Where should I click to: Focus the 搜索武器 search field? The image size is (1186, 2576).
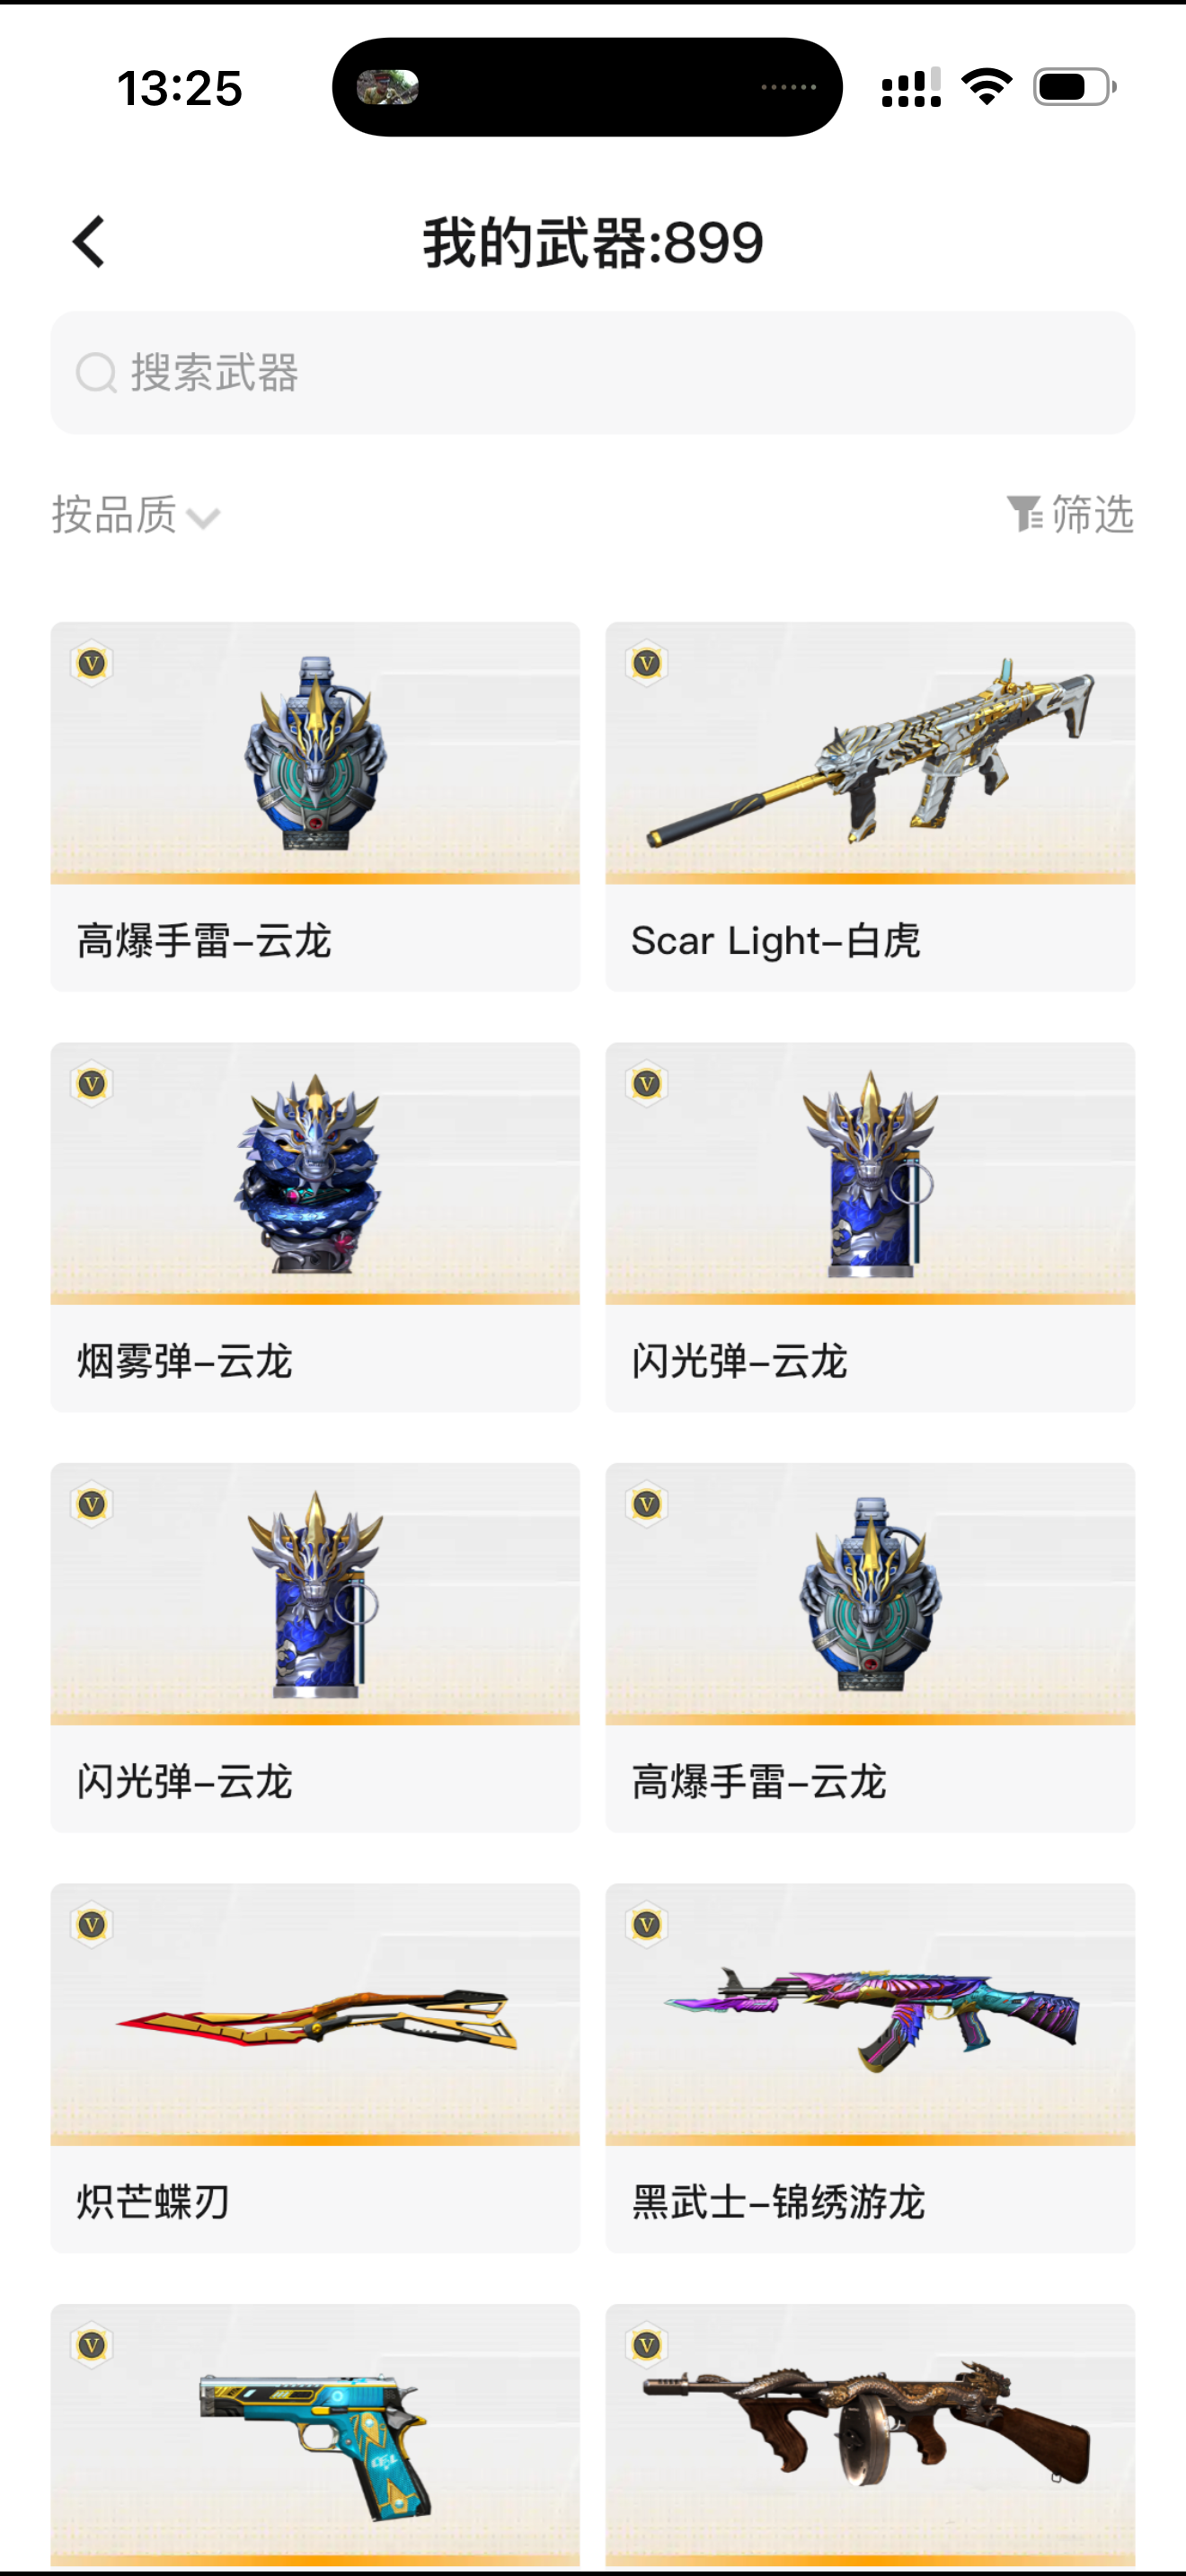[x=593, y=373]
